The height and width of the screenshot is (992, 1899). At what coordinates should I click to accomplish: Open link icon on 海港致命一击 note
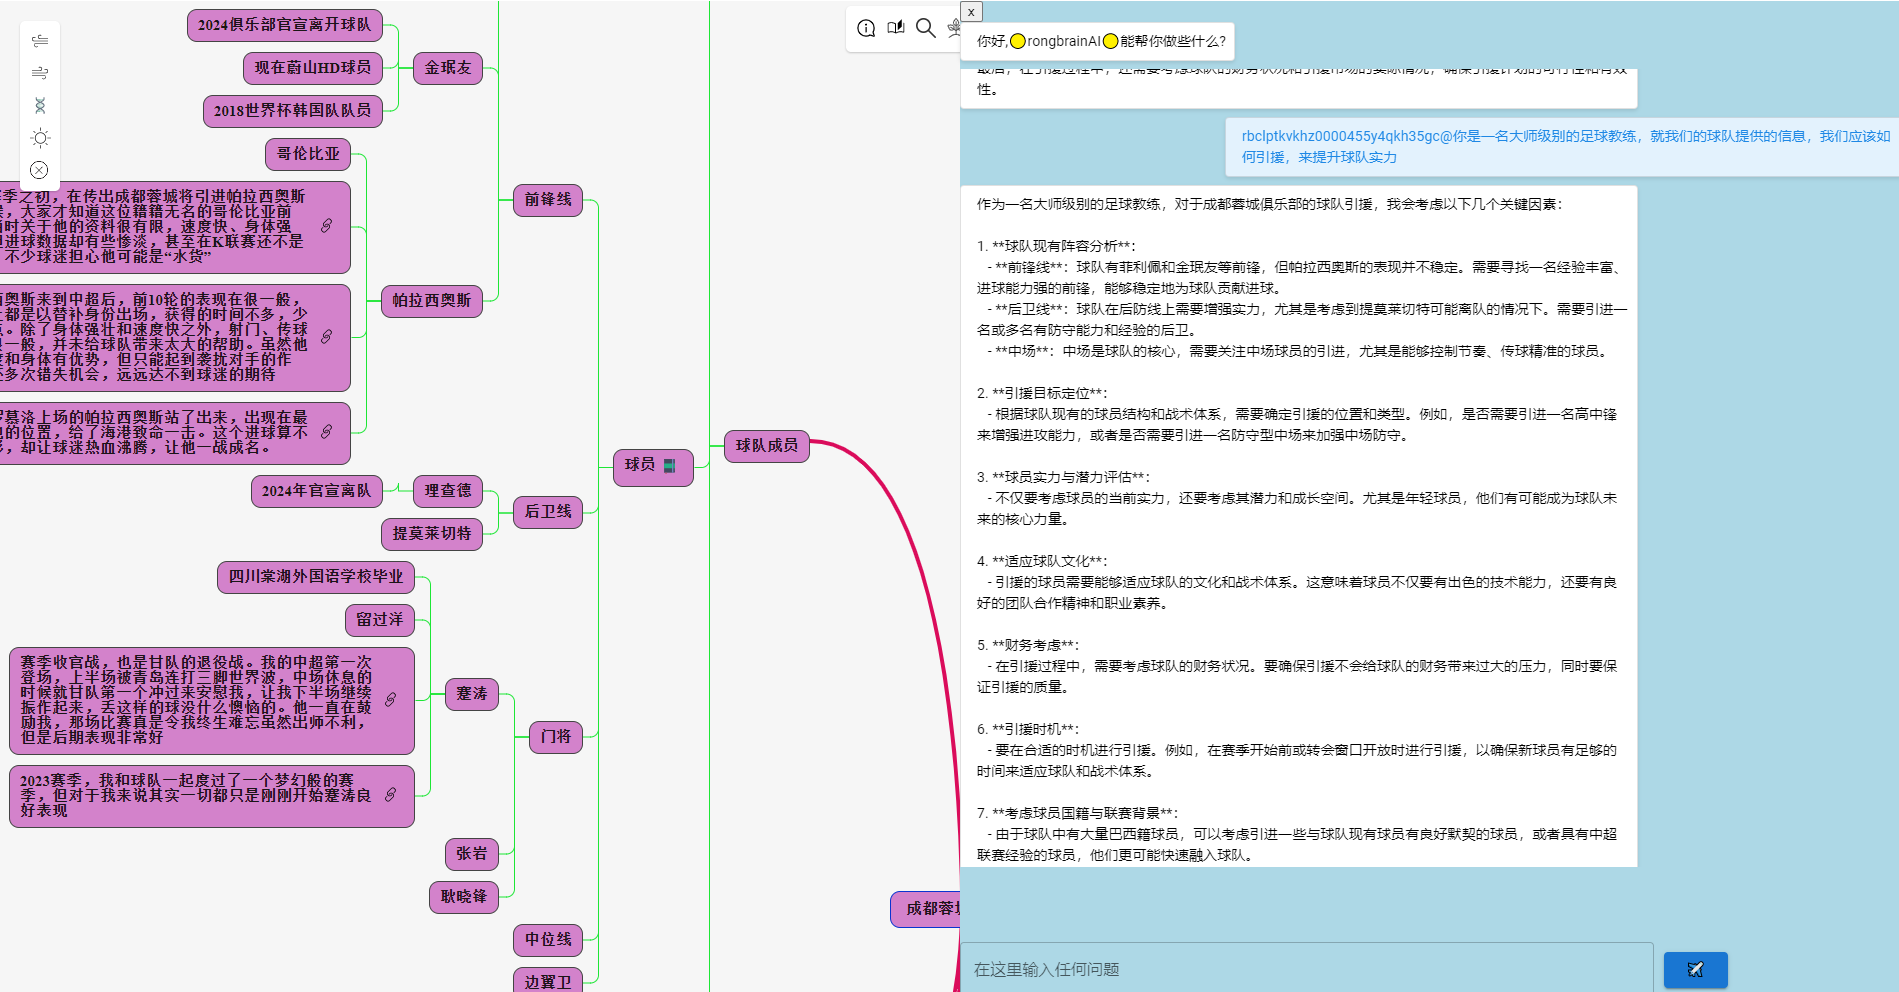pyautogui.click(x=326, y=432)
